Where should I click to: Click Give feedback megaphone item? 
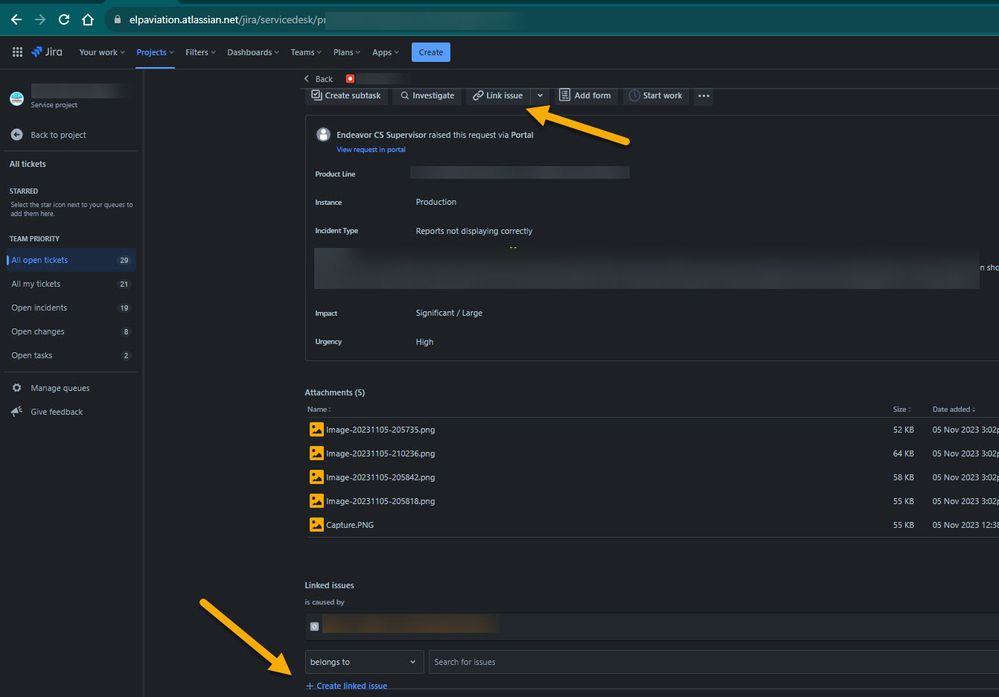click(47, 412)
